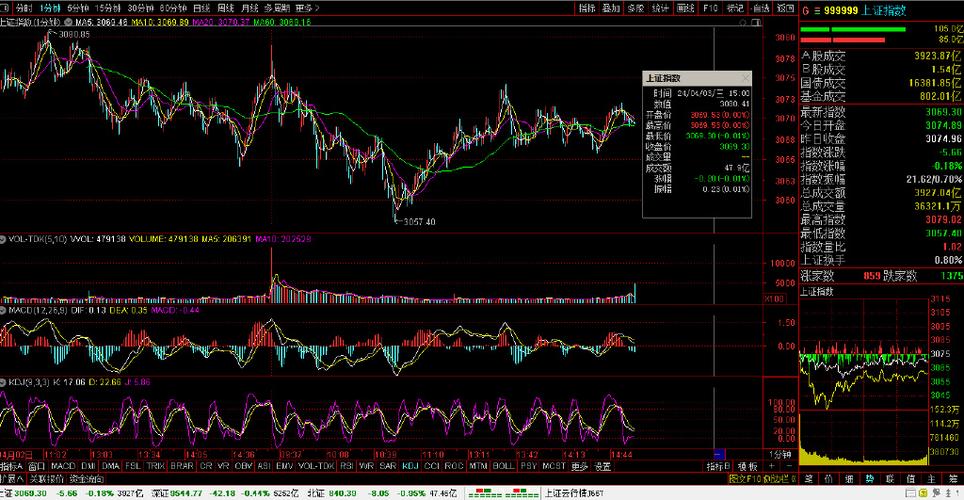Open the 更多 periods dropdown

[x=306, y=8]
